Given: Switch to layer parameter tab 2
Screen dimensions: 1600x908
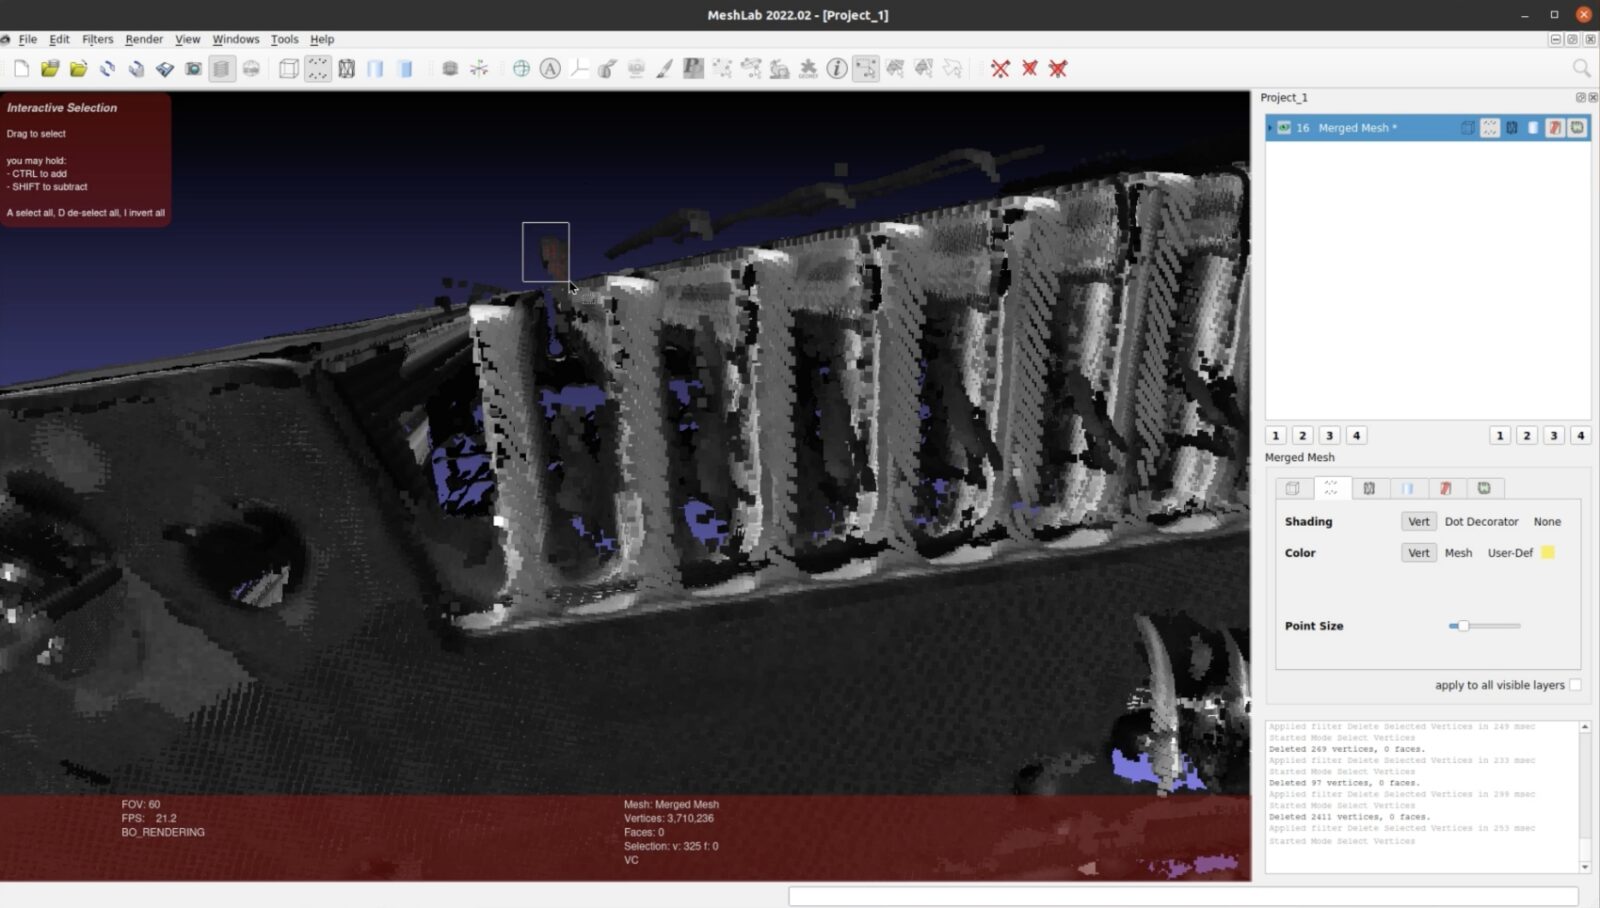Looking at the screenshot, I should (x=1302, y=435).
